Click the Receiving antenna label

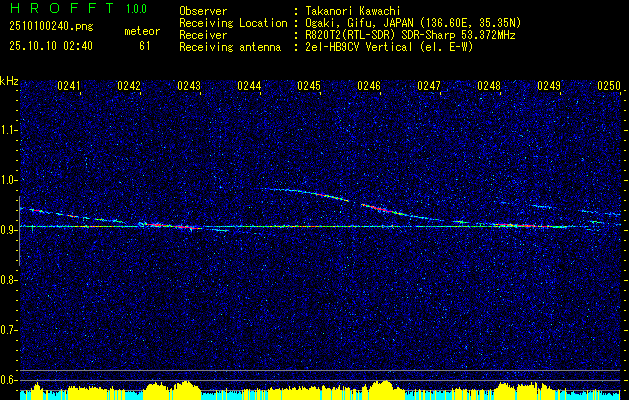point(230,47)
